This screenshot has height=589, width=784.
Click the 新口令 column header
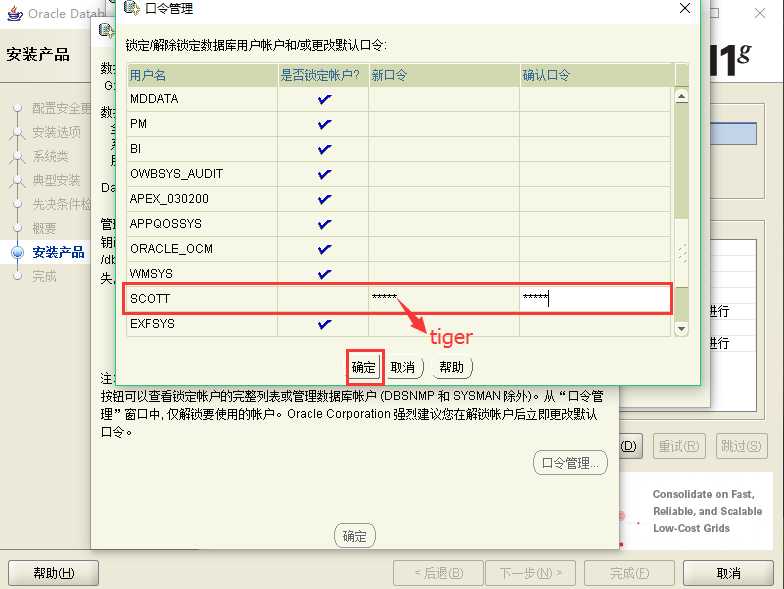pos(444,76)
